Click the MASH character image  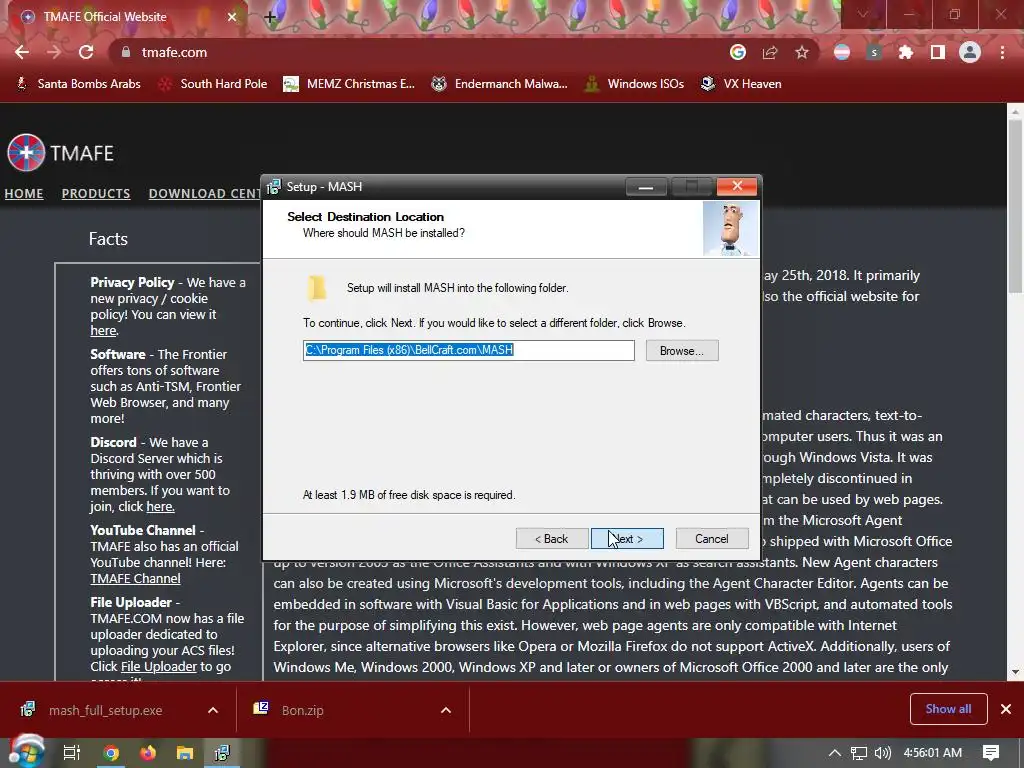(730, 229)
